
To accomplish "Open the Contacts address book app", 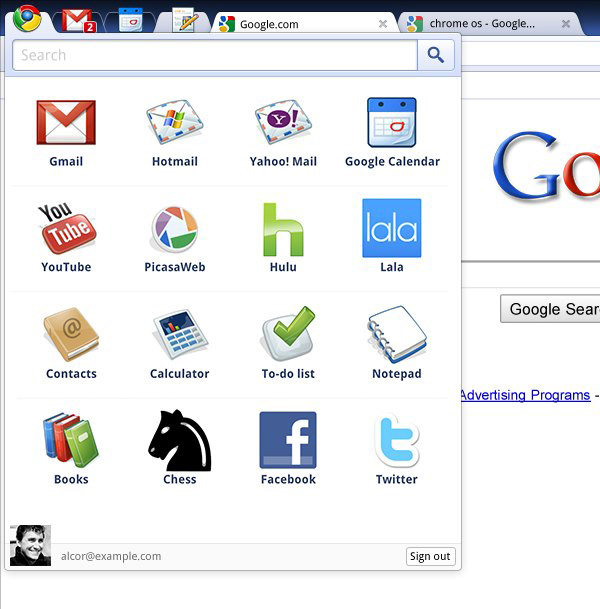I will 71,334.
